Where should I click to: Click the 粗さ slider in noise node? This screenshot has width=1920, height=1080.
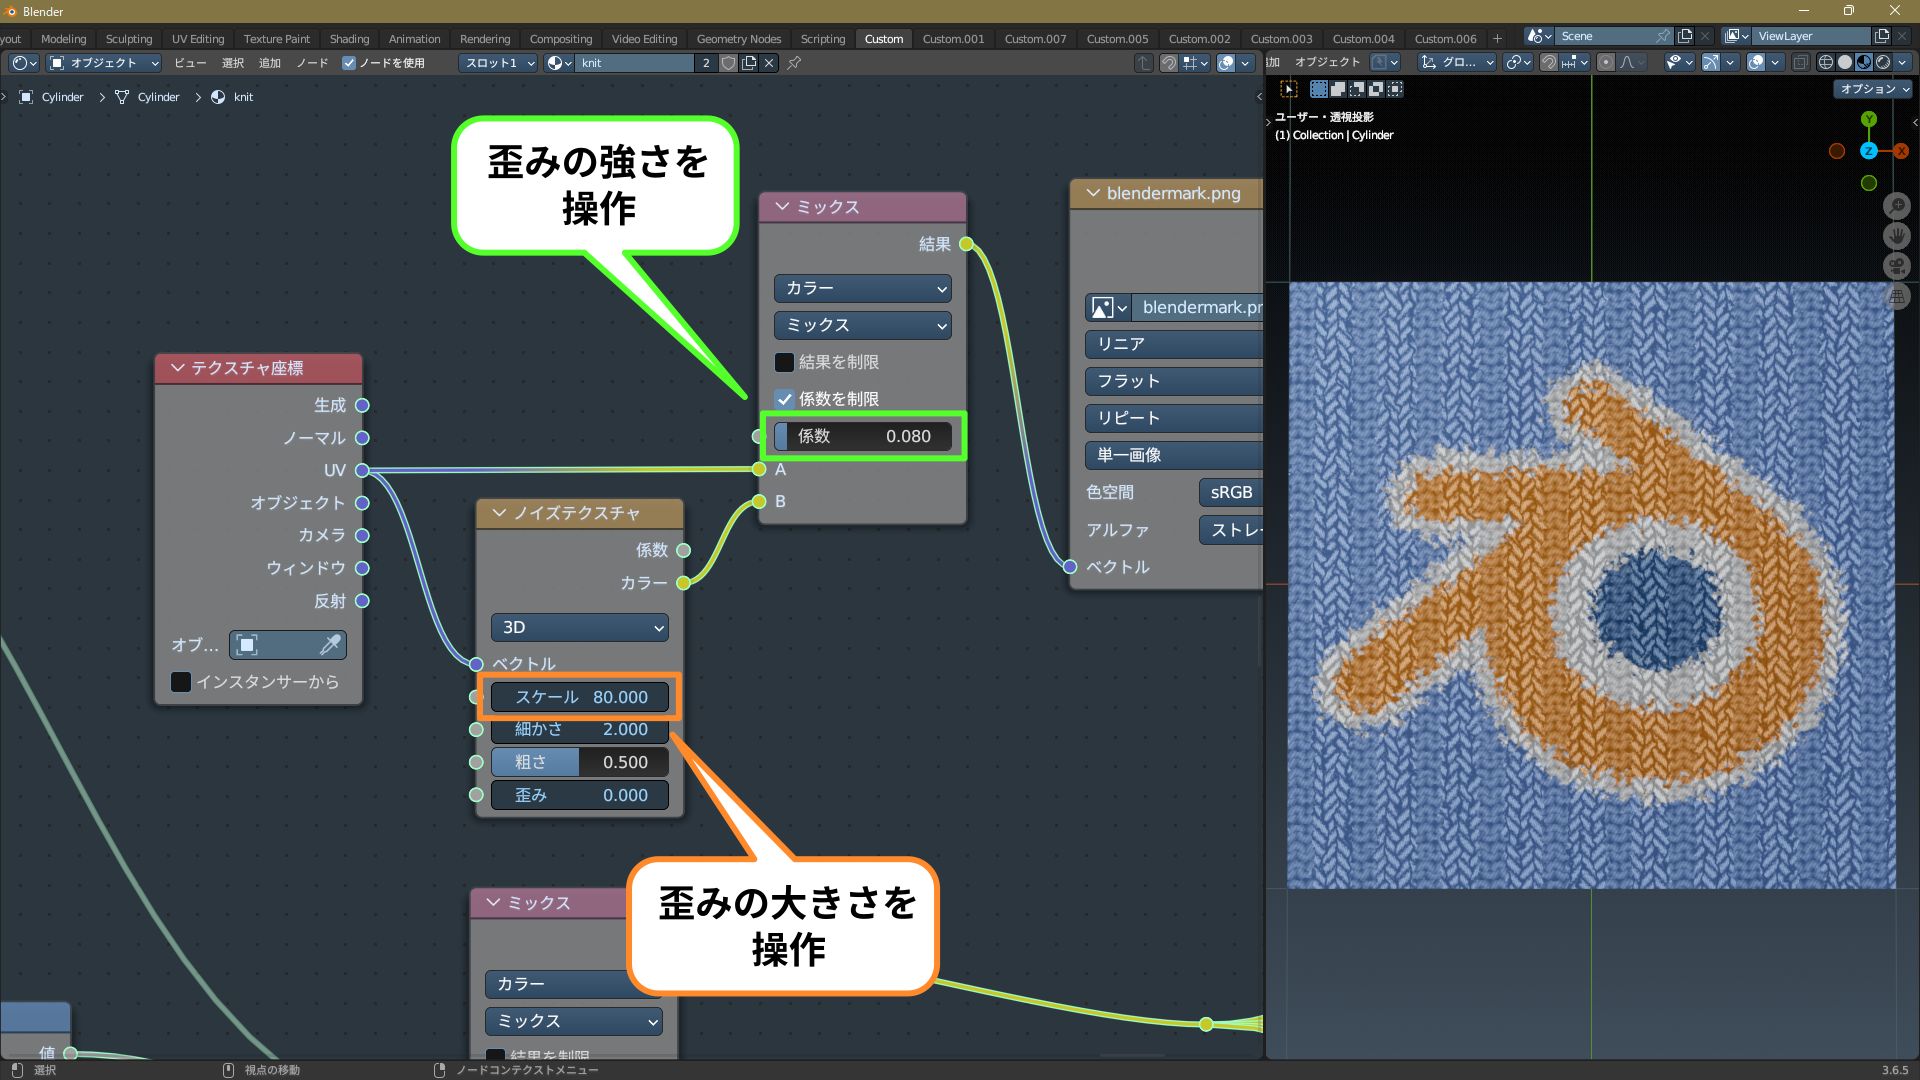click(x=580, y=762)
